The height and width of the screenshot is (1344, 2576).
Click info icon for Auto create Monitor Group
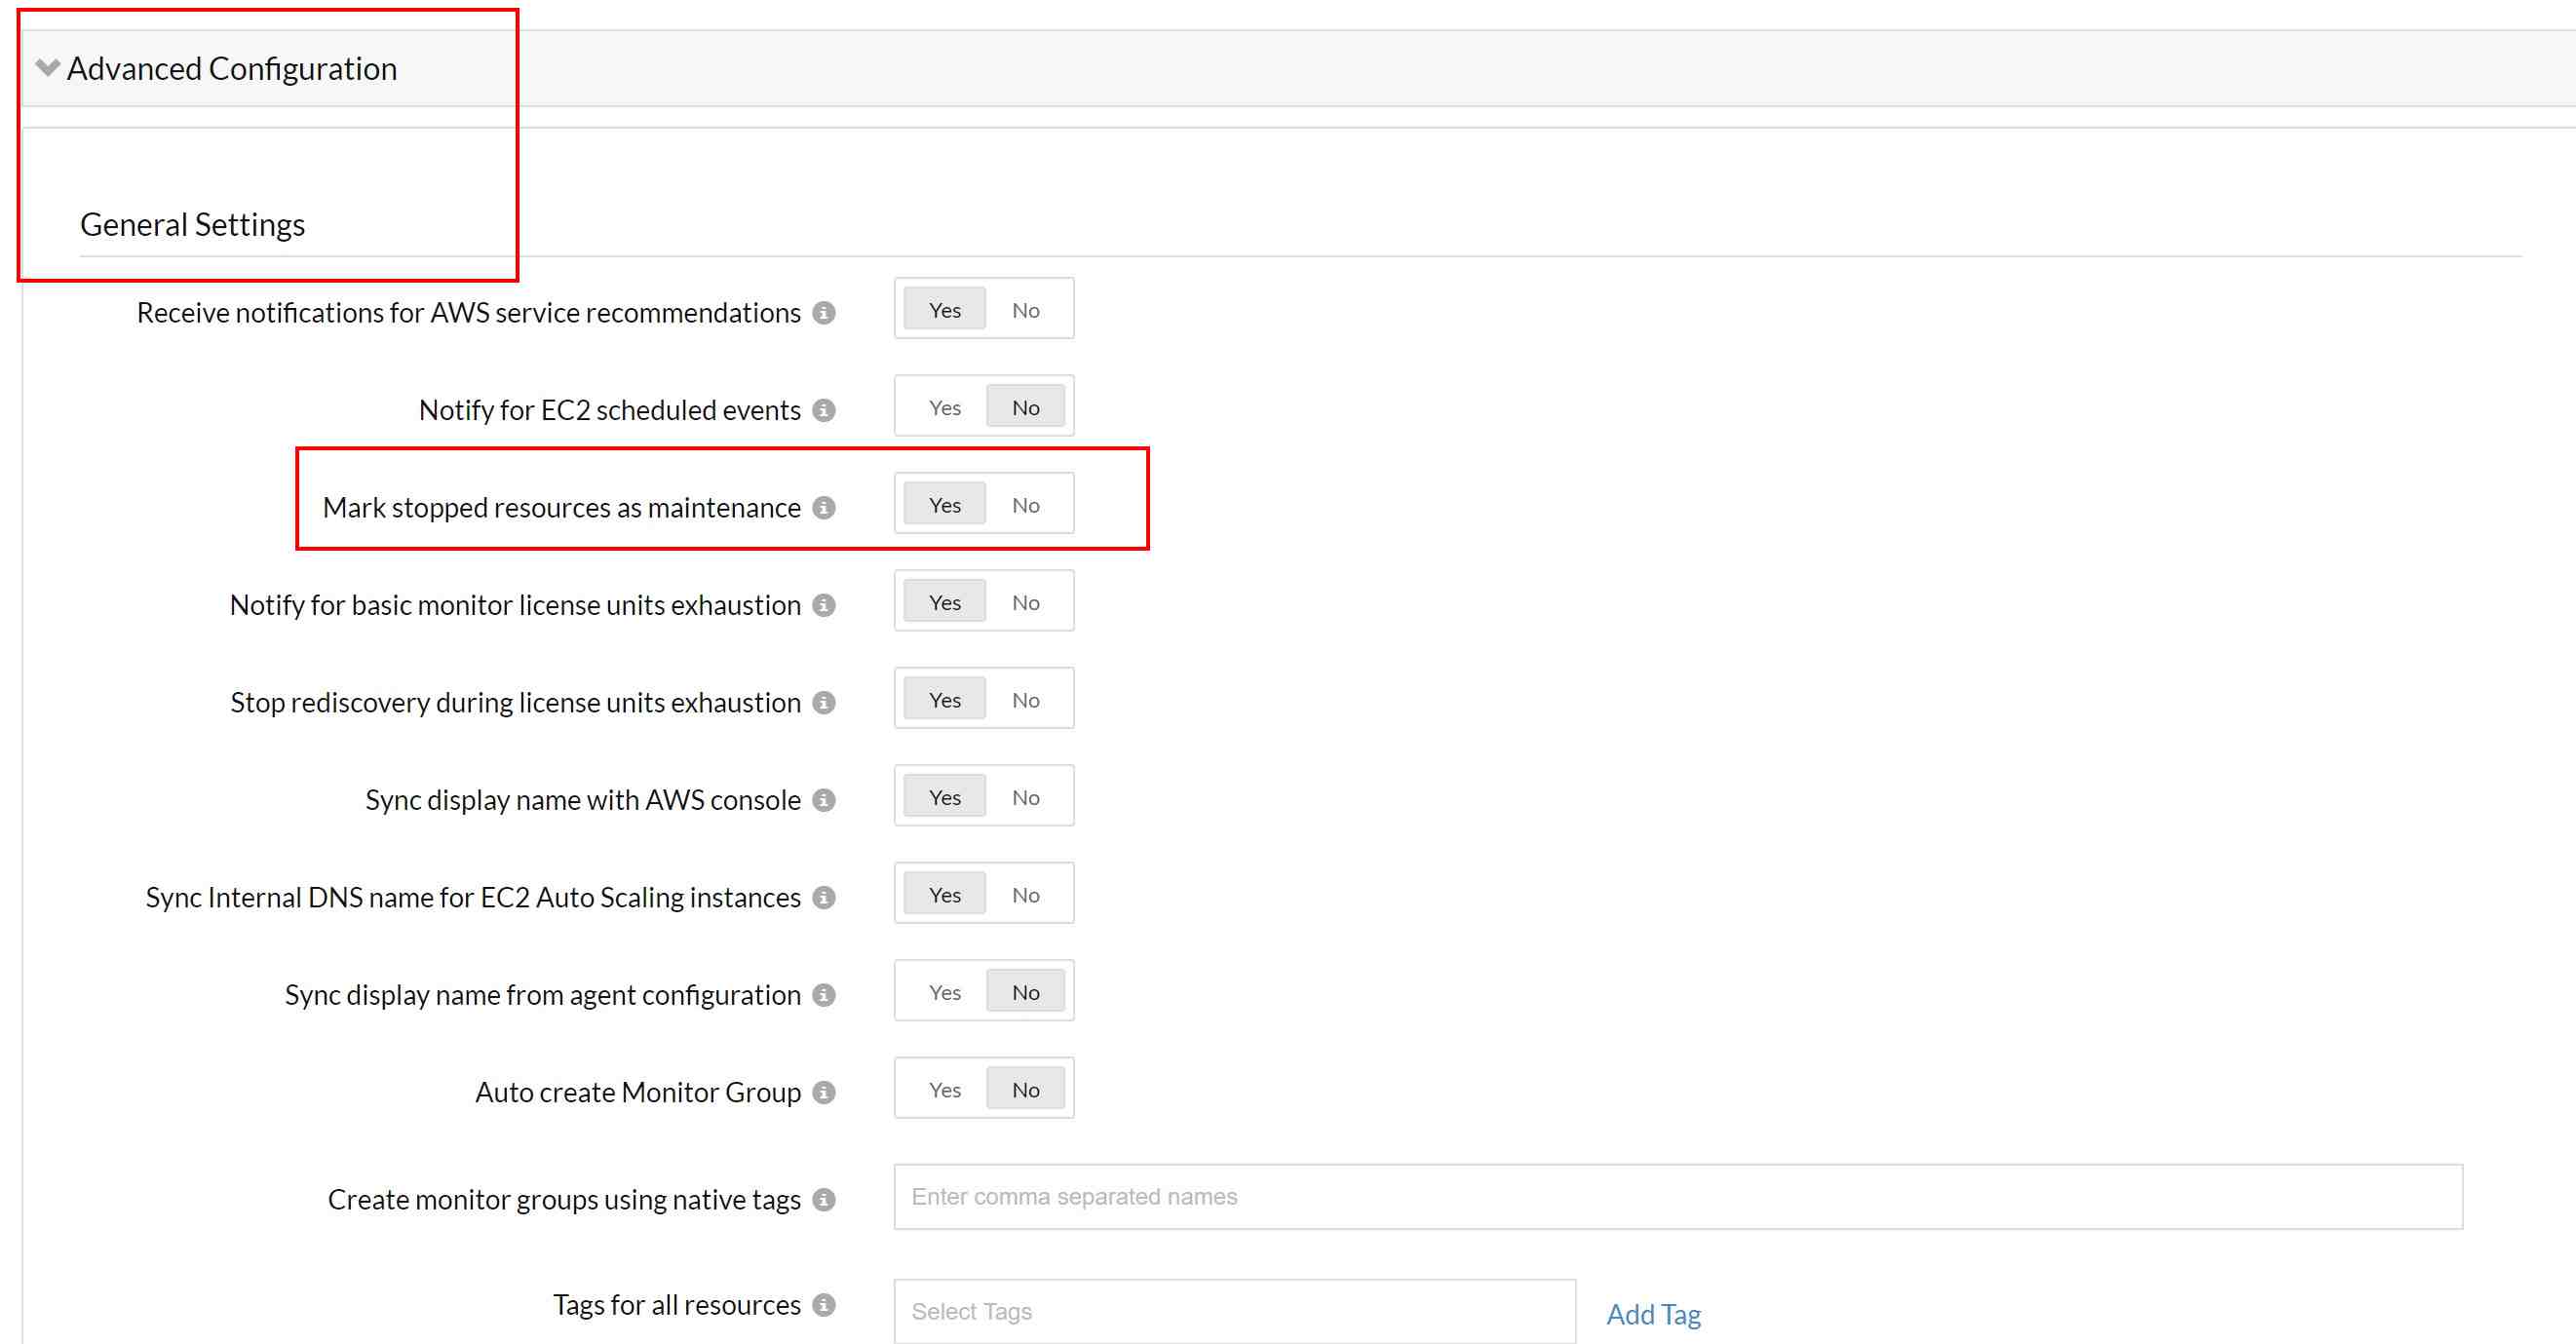(x=824, y=1092)
